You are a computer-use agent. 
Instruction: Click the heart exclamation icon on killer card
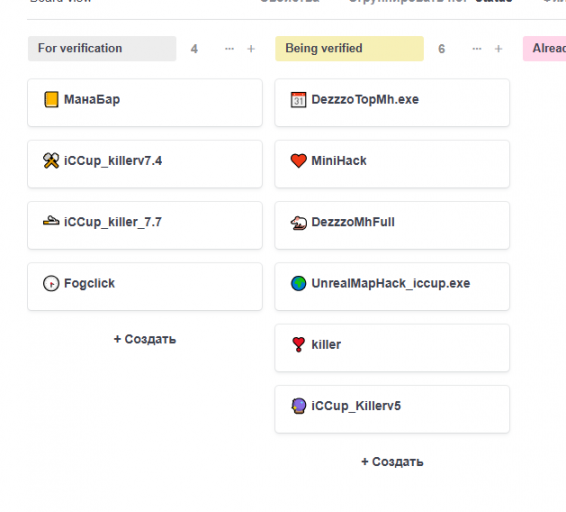pos(299,344)
